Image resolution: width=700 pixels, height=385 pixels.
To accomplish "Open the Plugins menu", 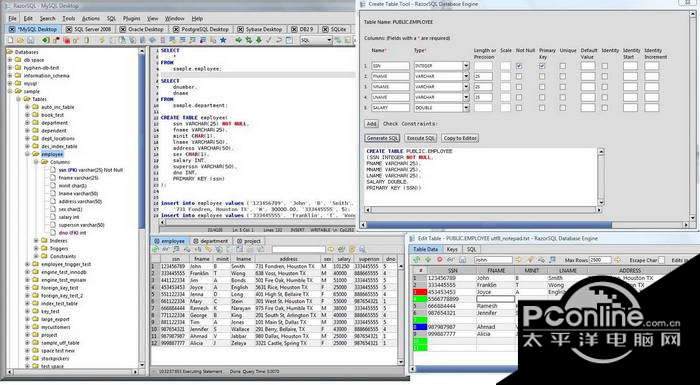I will click(132, 18).
